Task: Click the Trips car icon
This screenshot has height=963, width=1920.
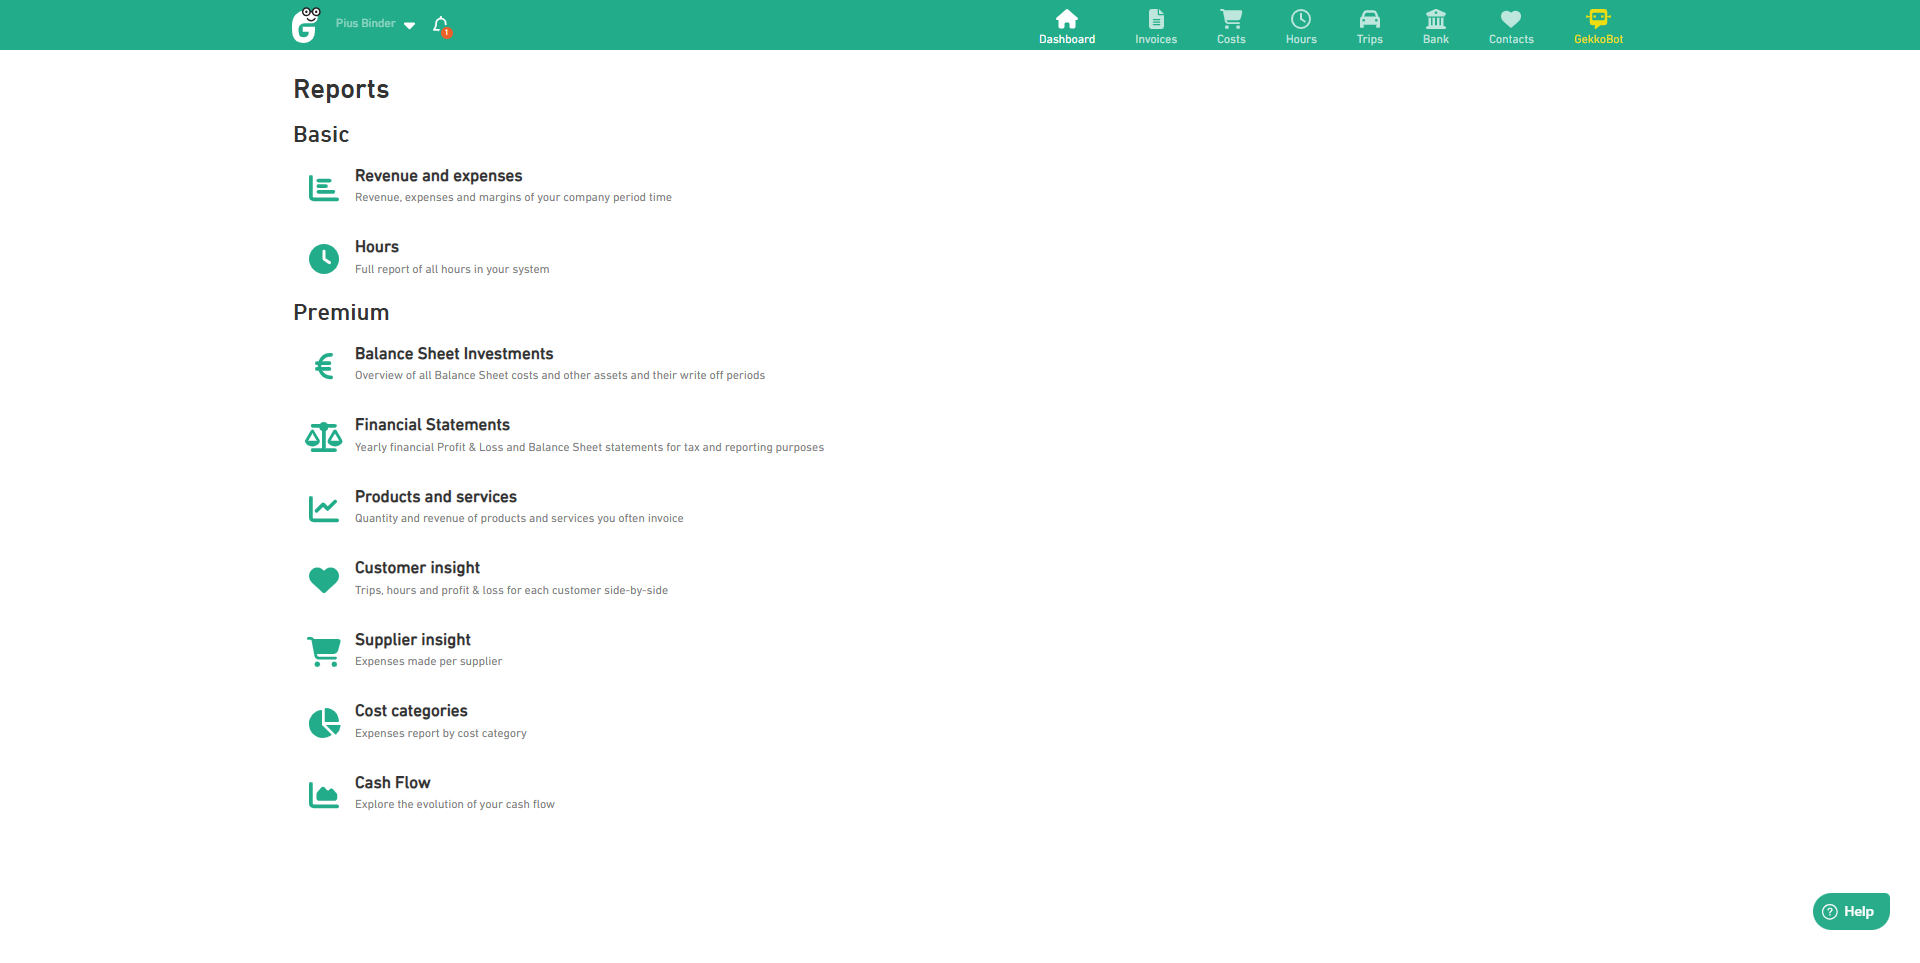Action: (x=1369, y=19)
